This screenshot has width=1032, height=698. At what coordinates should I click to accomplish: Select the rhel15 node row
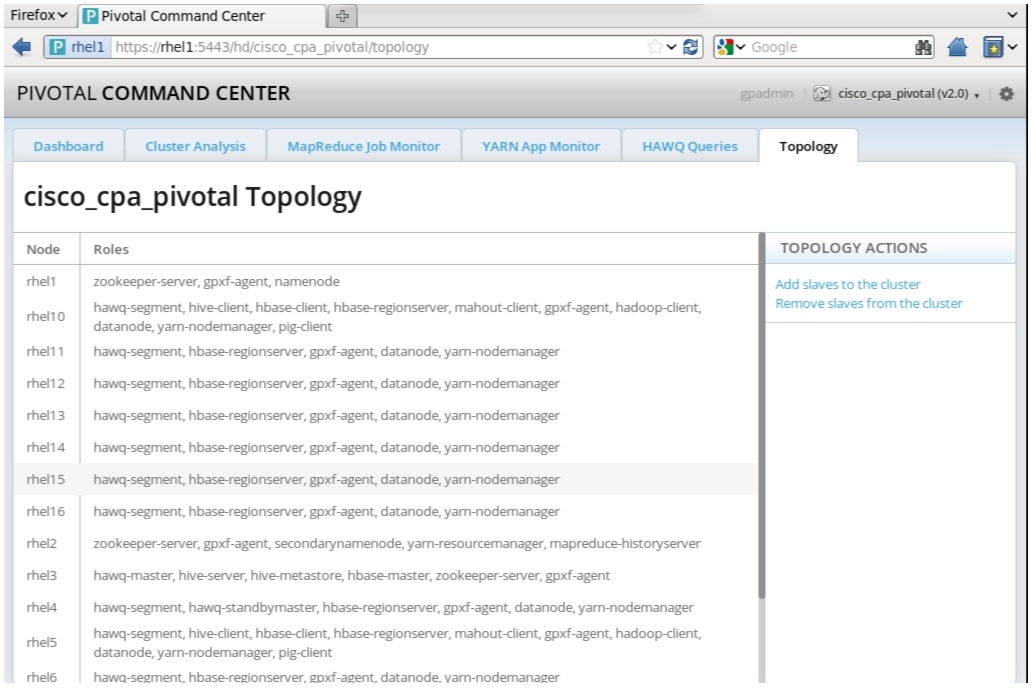click(386, 480)
